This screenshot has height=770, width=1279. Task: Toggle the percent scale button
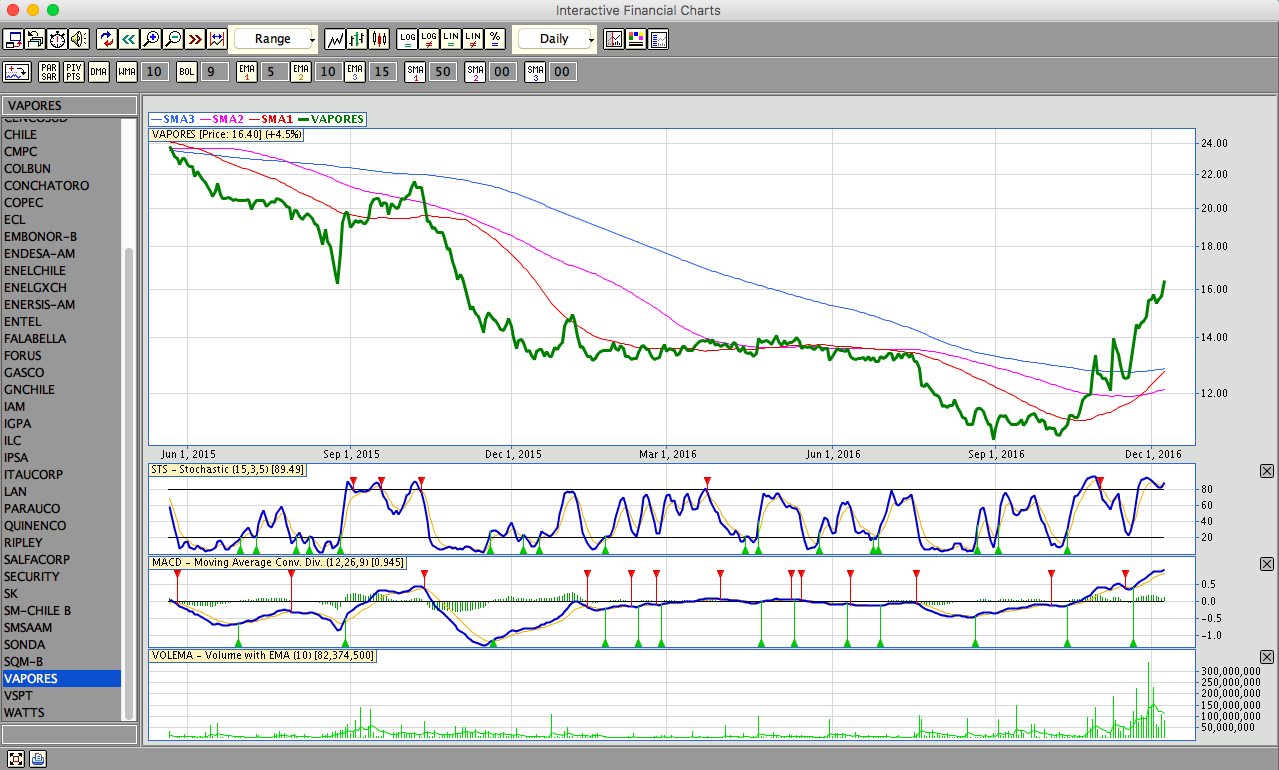coord(495,39)
